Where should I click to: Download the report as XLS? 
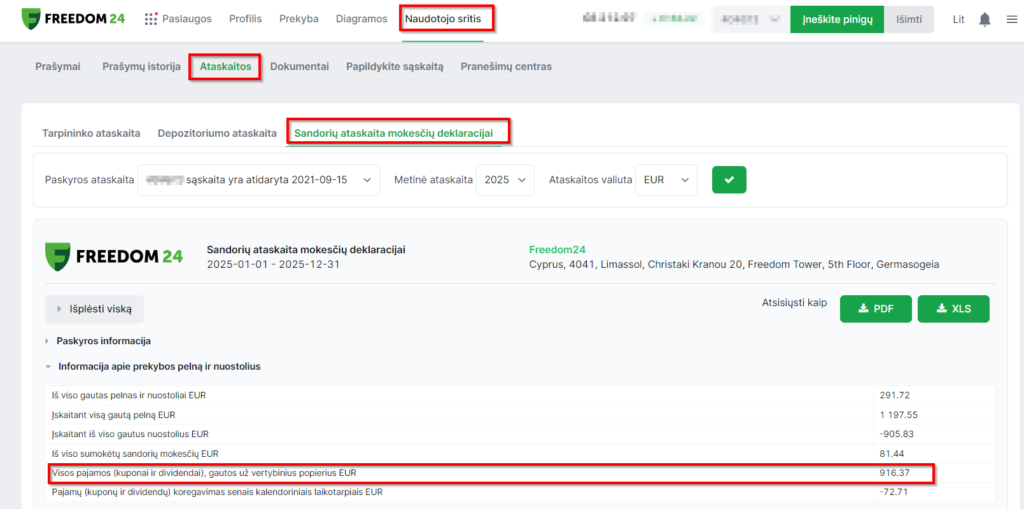(953, 309)
